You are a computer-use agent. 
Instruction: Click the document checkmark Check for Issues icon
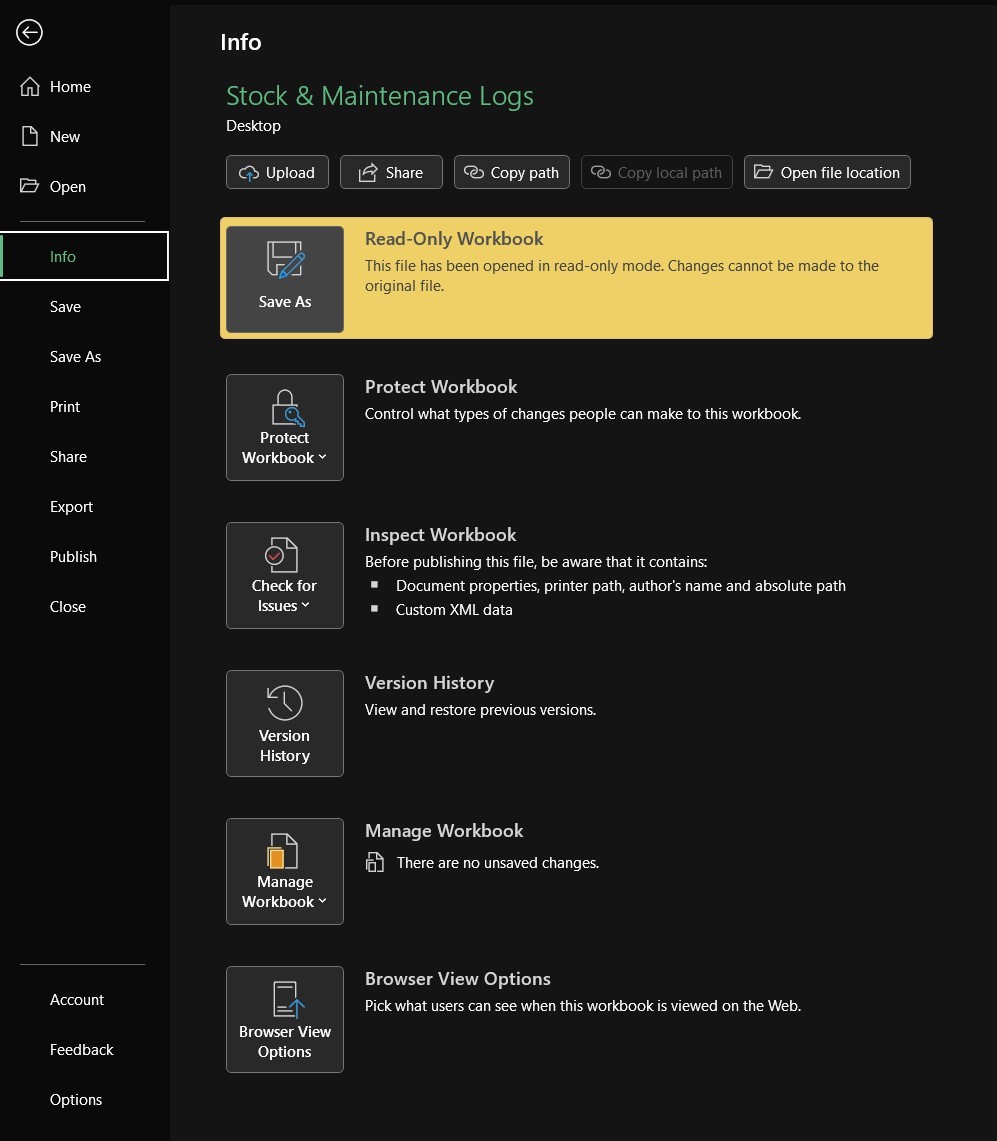(282, 555)
